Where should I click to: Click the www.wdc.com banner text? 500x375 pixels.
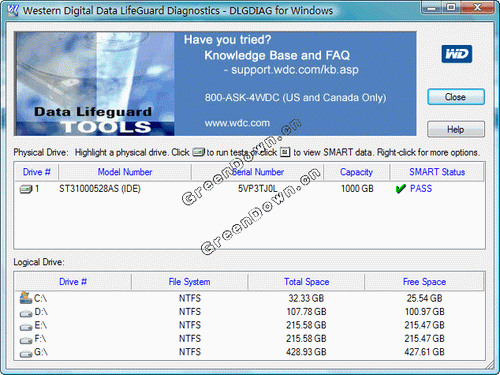tap(237, 123)
